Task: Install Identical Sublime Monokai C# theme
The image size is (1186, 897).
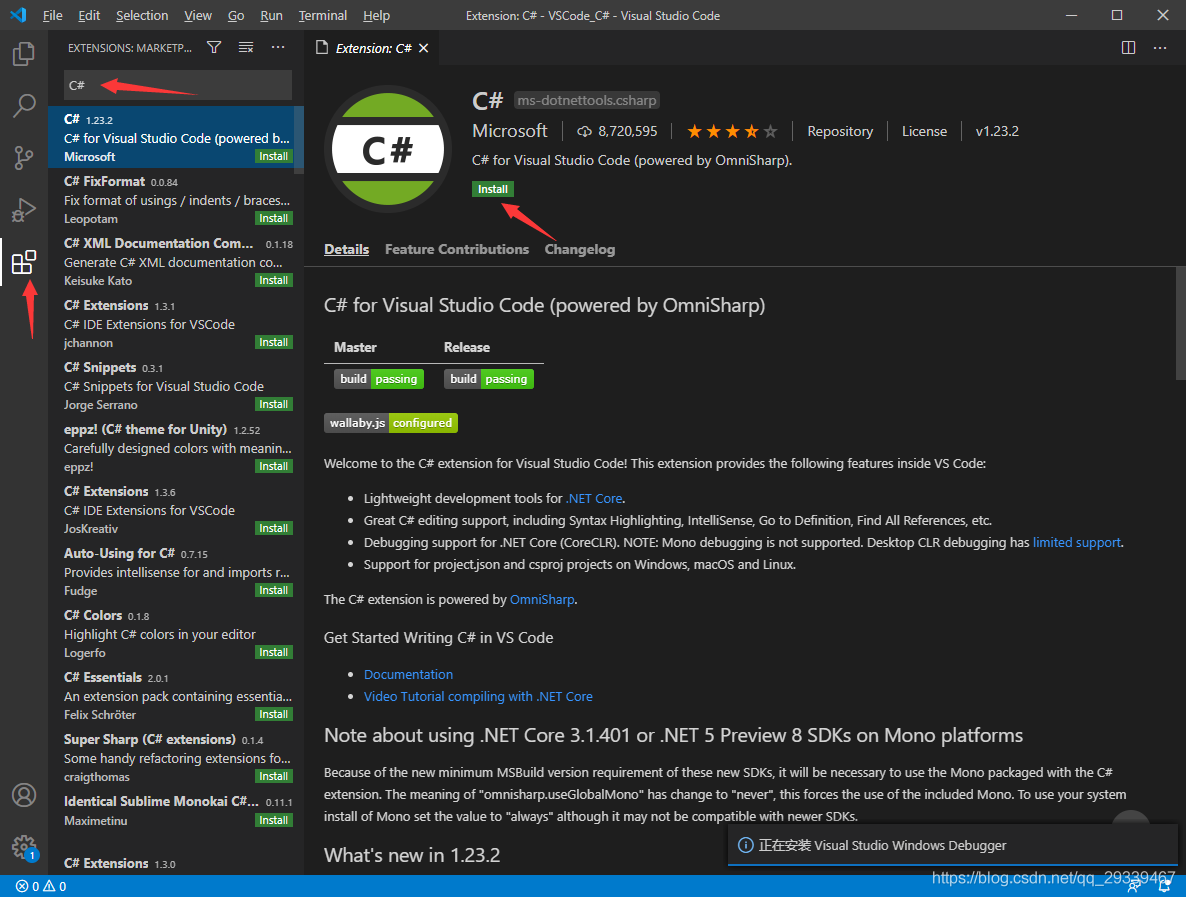Action: (x=273, y=821)
